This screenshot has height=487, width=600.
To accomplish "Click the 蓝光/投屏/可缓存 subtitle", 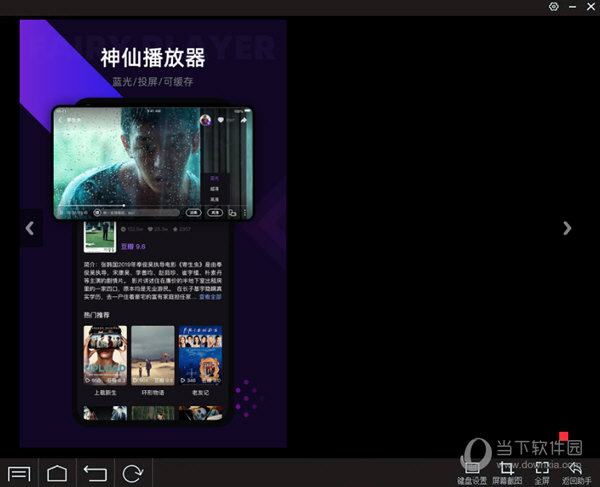I will coord(153,81).
